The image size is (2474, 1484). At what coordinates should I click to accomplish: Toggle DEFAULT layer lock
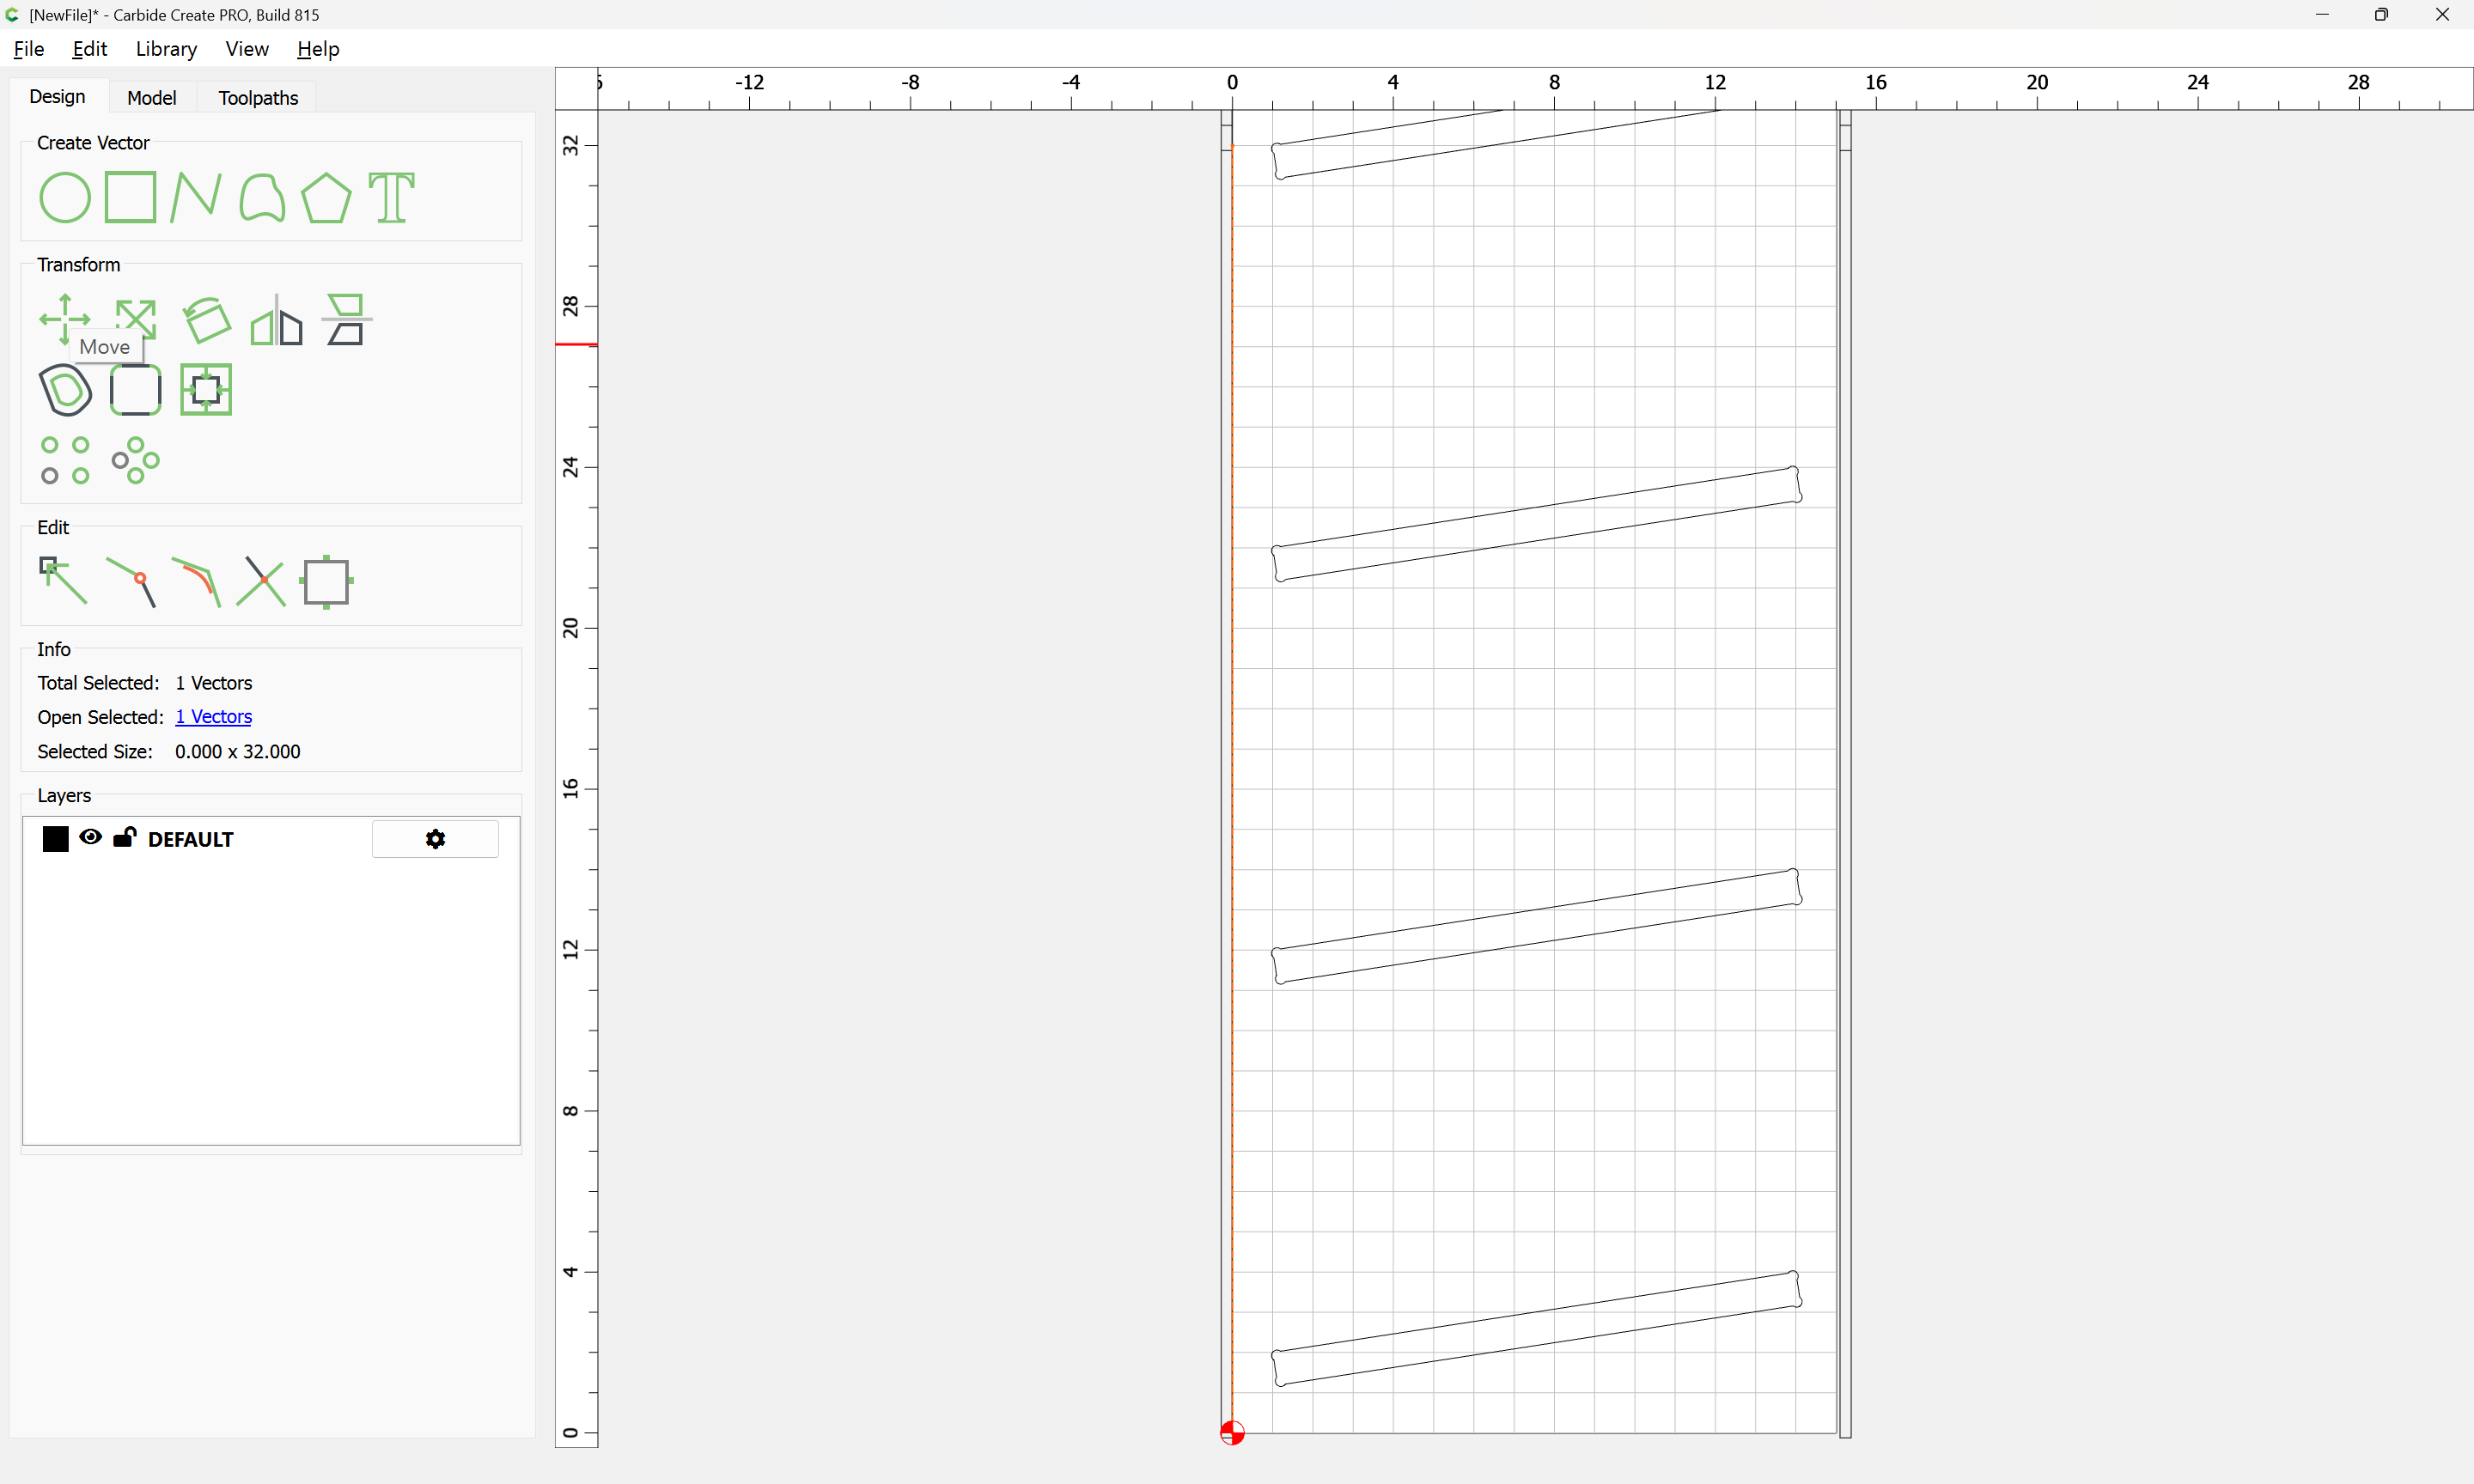point(124,837)
